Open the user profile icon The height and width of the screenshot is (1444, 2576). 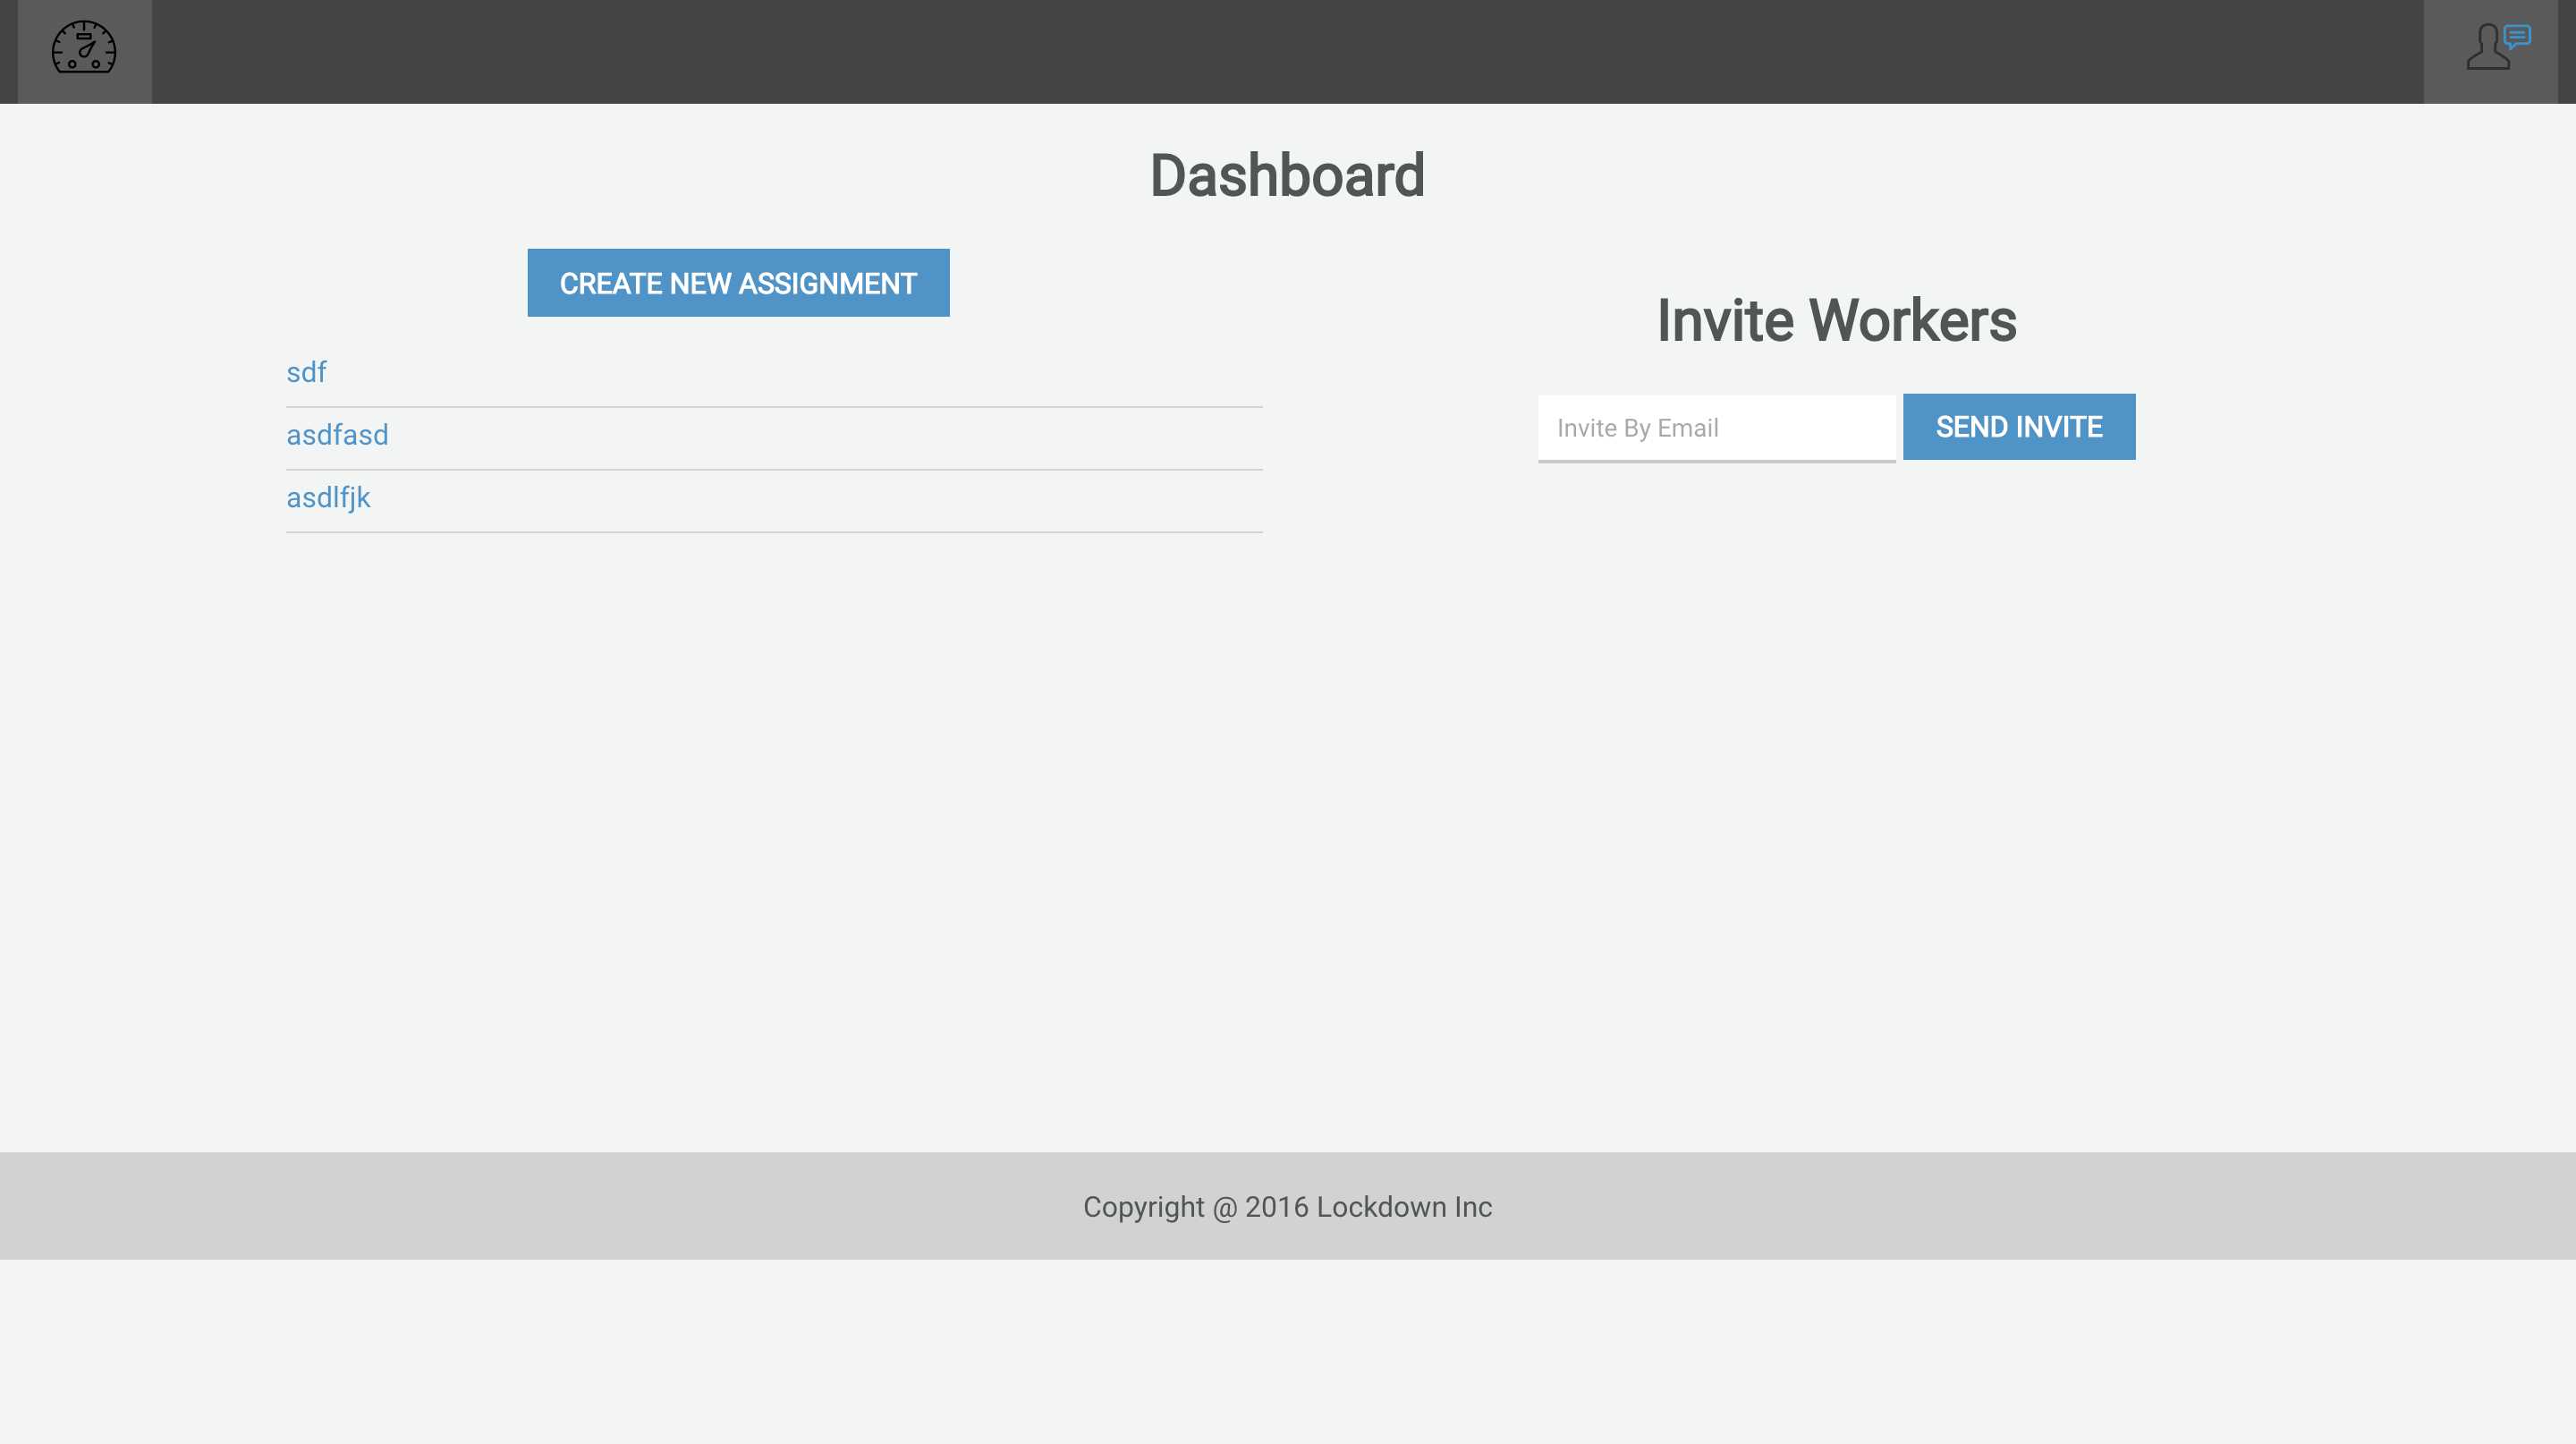click(x=2487, y=50)
